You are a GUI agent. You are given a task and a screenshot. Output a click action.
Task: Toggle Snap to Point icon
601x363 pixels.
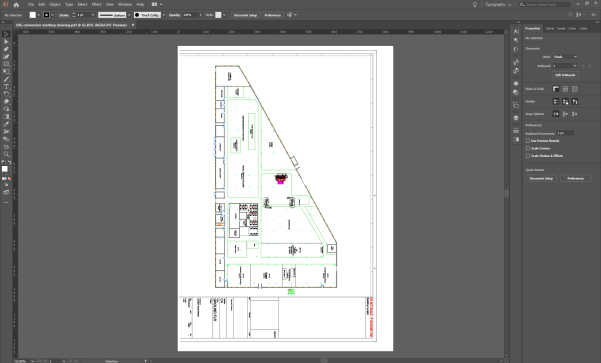[556, 114]
